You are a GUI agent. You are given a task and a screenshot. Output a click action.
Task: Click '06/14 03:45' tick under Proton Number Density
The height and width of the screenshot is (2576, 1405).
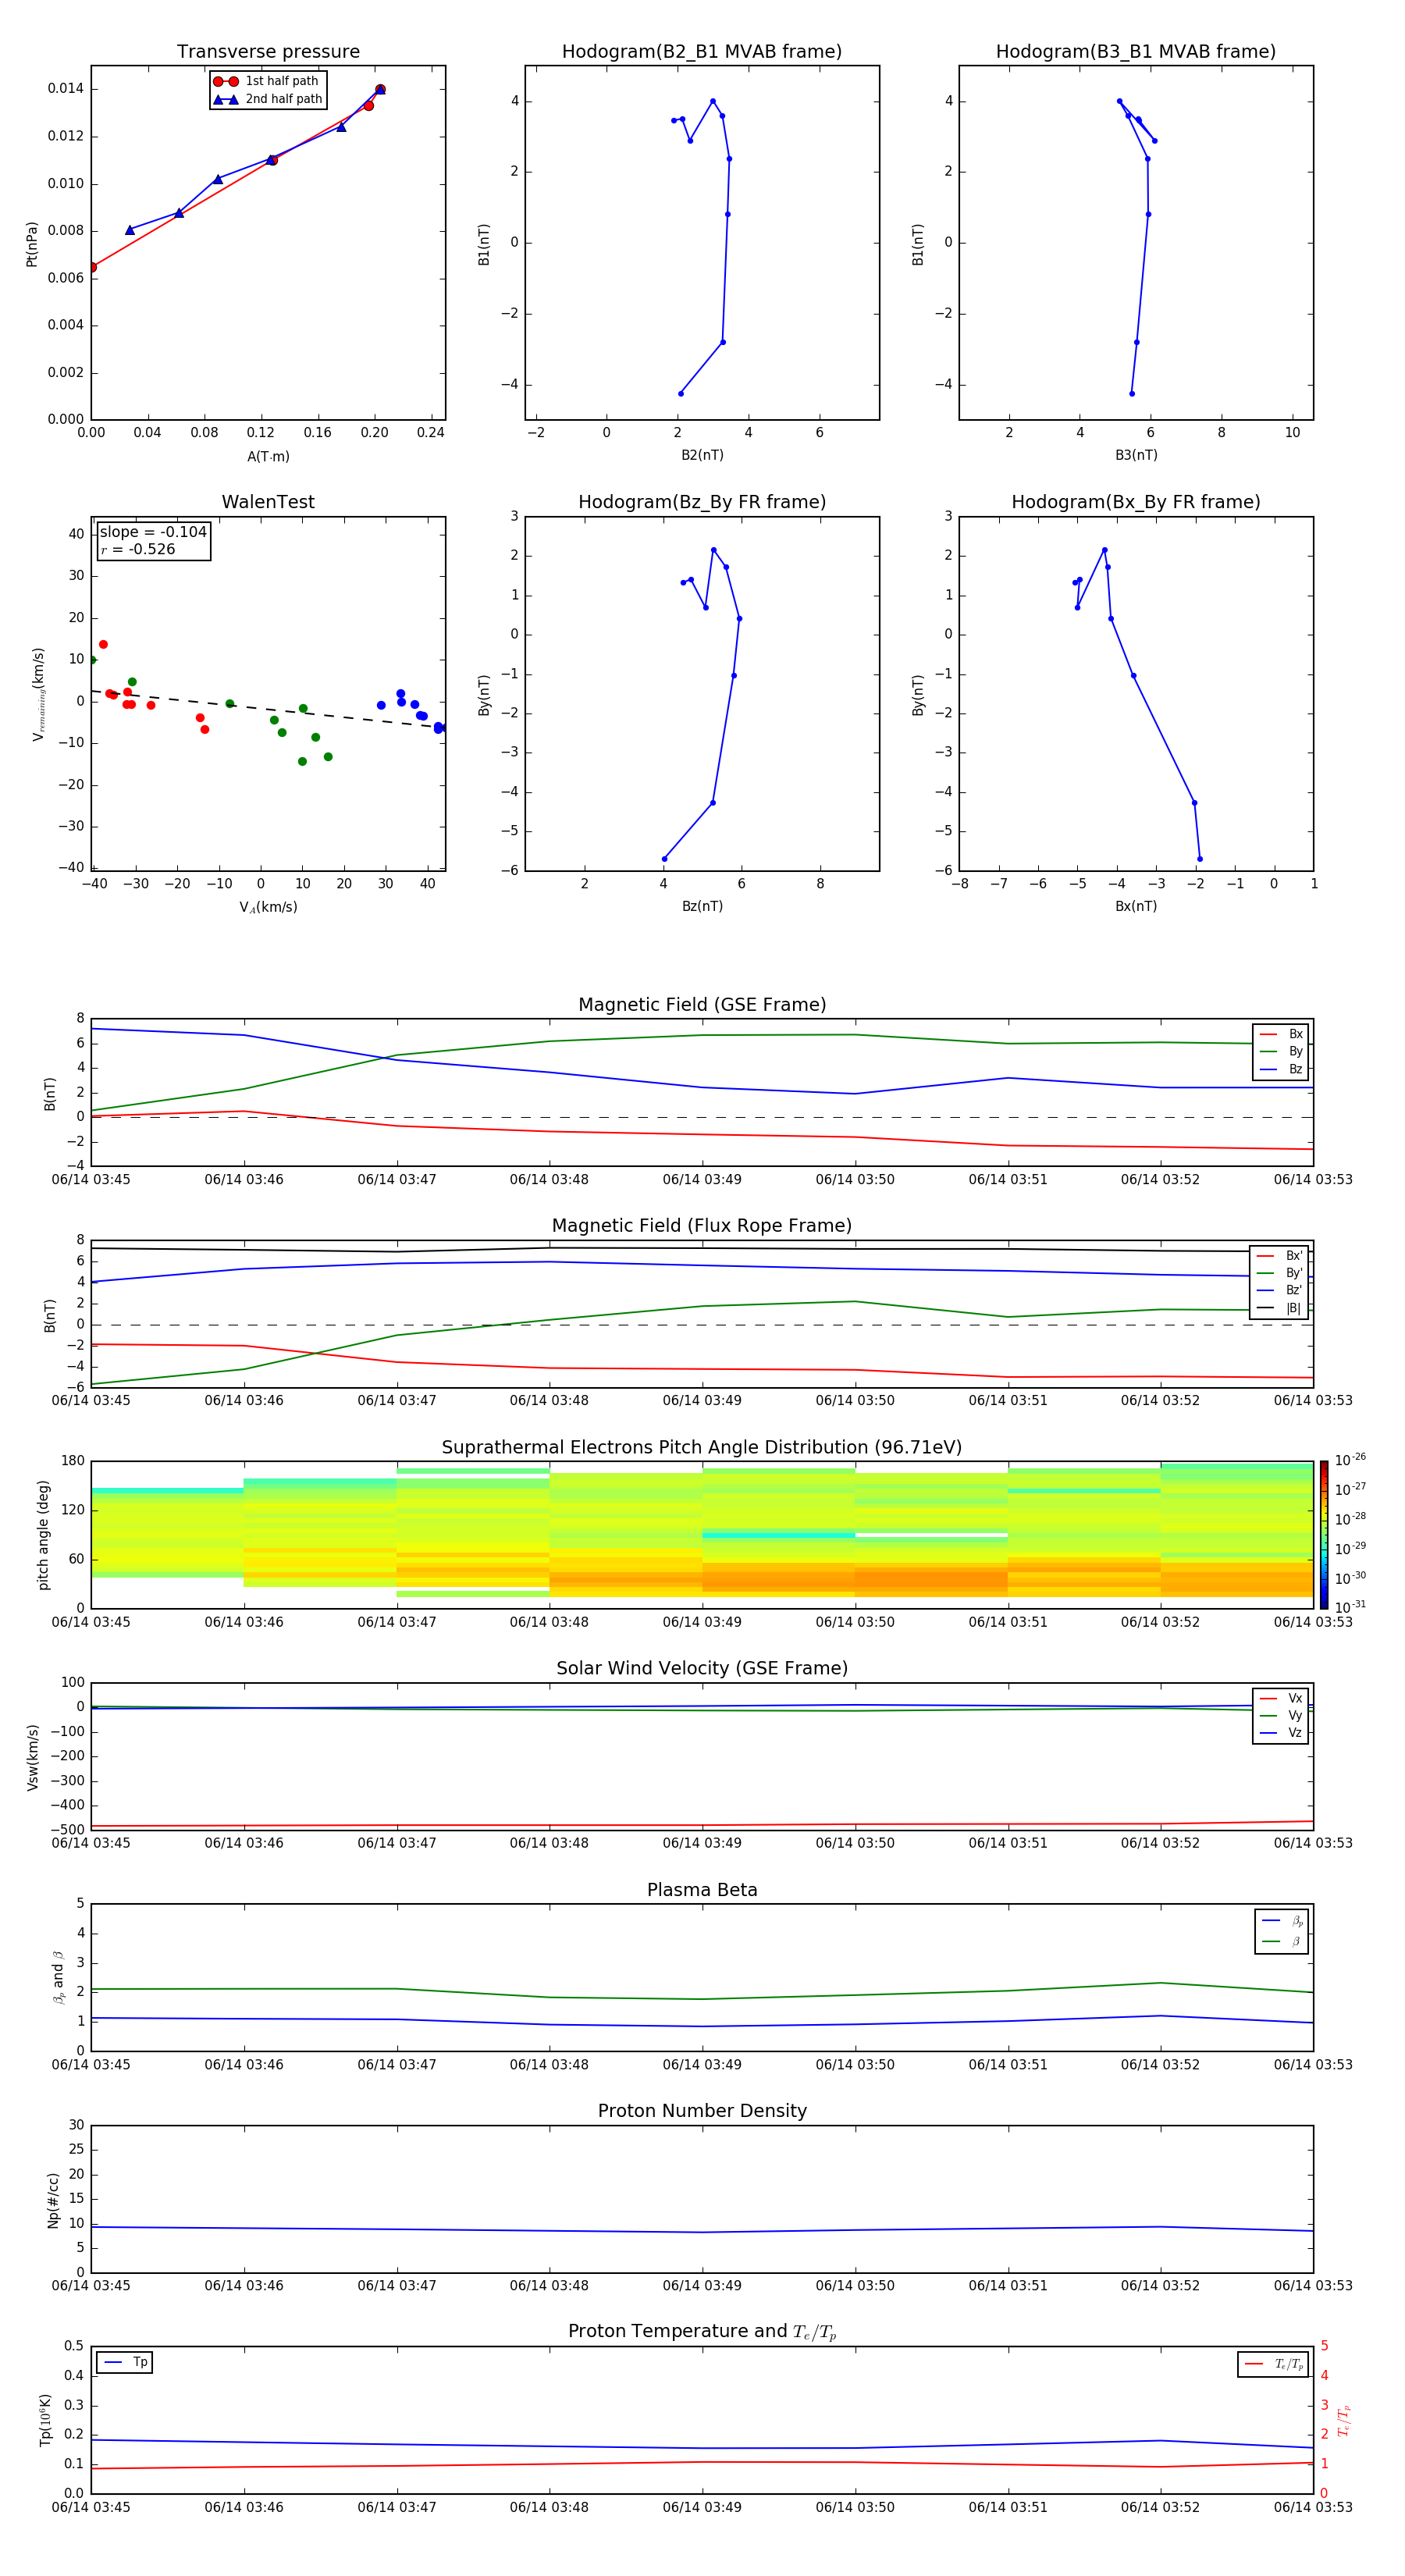point(91,2285)
